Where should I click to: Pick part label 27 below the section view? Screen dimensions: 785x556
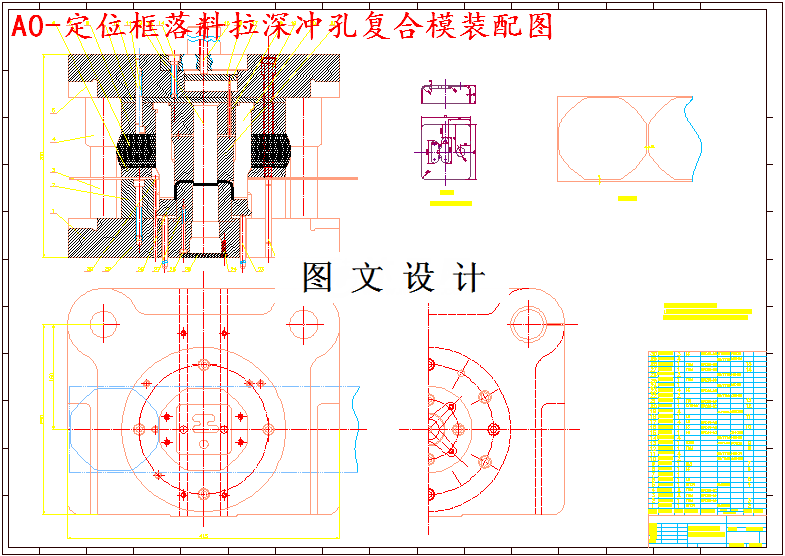[157, 270]
